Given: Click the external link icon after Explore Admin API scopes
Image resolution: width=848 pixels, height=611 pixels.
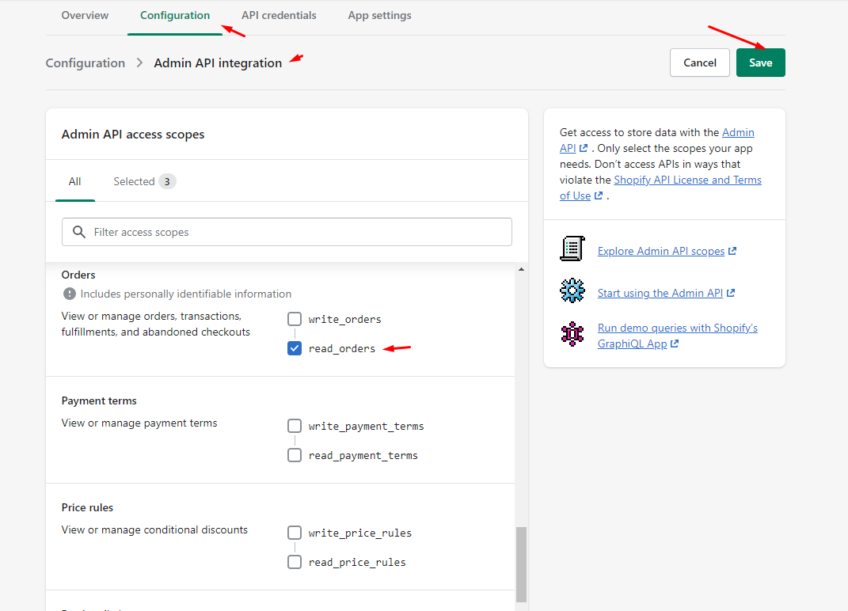Looking at the screenshot, I should (732, 251).
